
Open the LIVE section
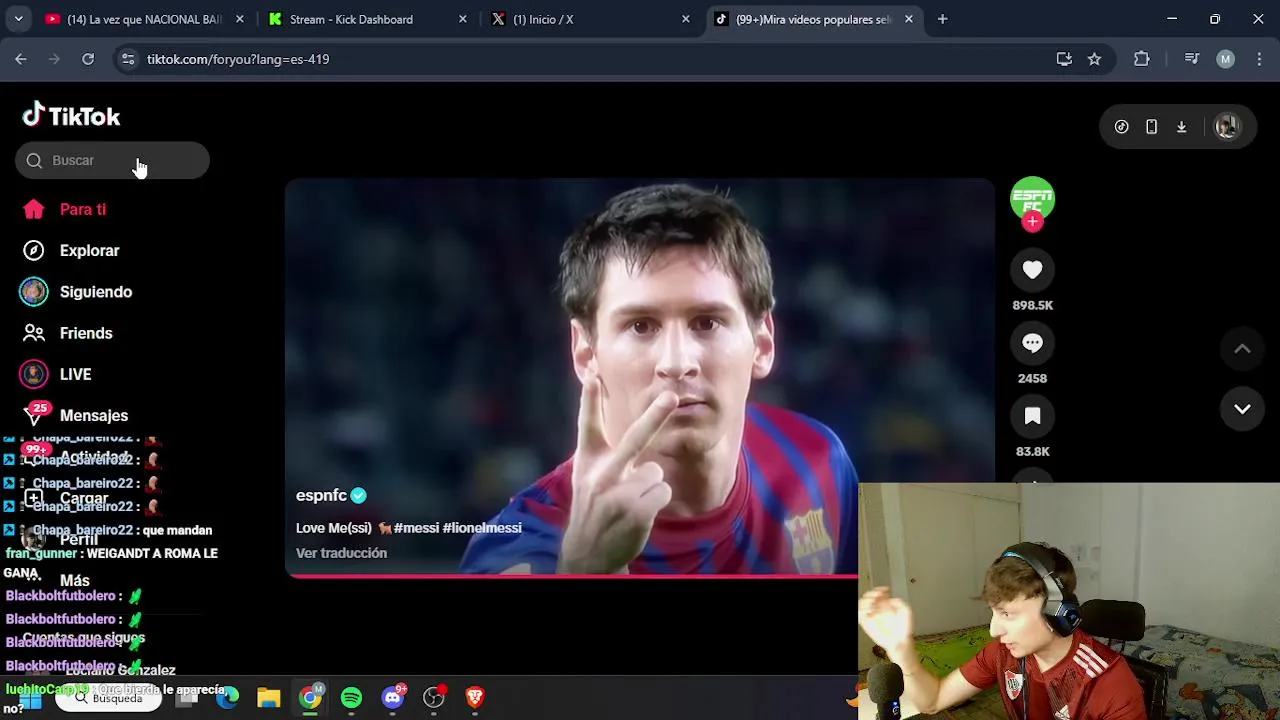click(x=56, y=374)
